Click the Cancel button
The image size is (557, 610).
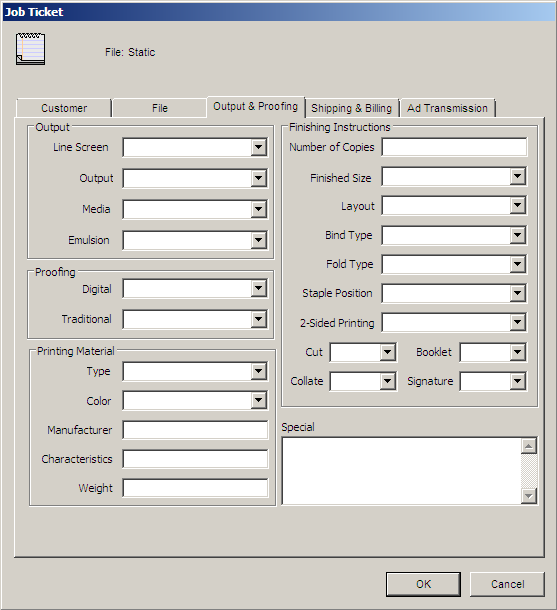tap(507, 584)
